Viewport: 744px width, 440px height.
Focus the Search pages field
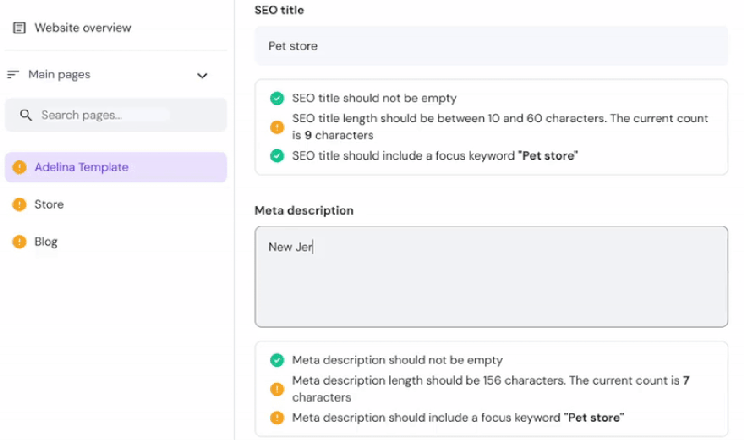pos(116,115)
